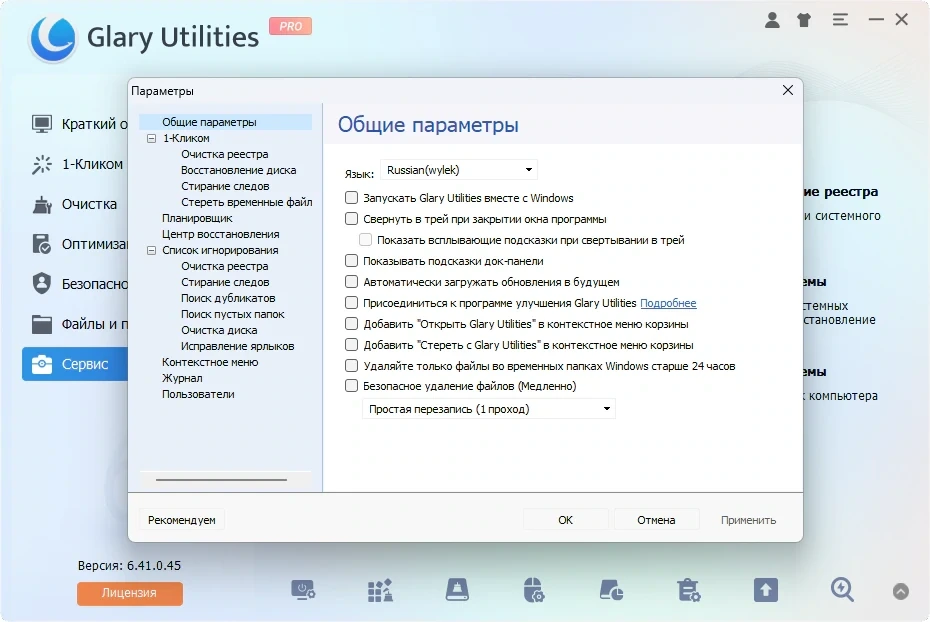Select Поиск дубликатов in the tree
The image size is (930, 622).
228,298
